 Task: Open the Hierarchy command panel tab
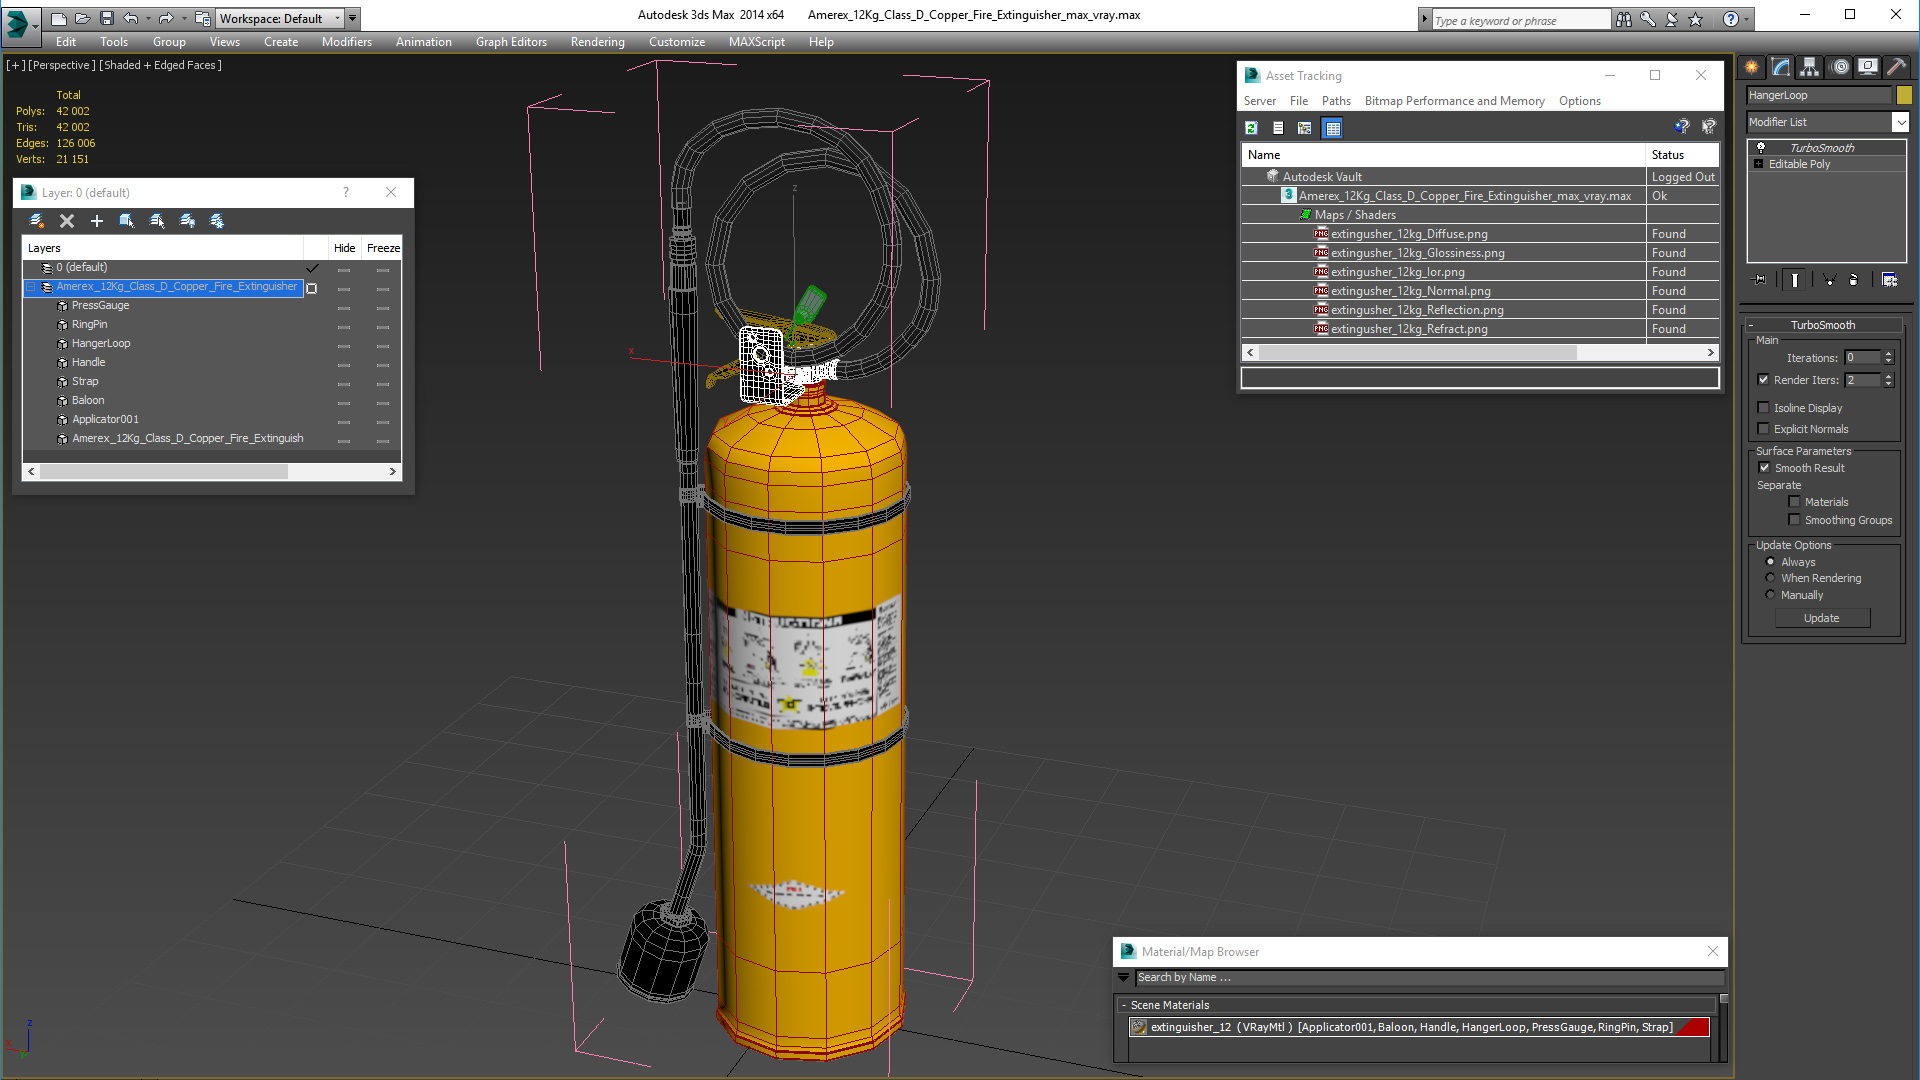pos(1809,67)
